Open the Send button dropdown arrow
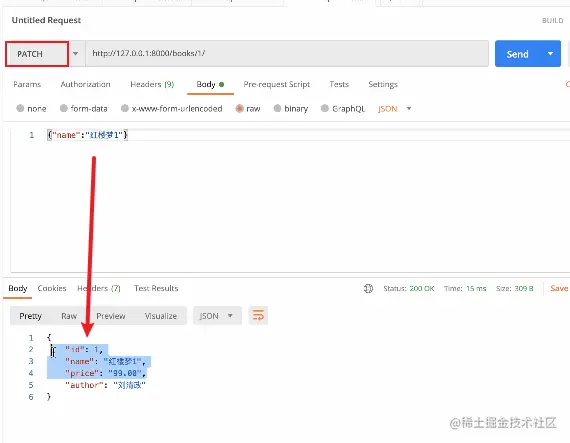 [550, 54]
